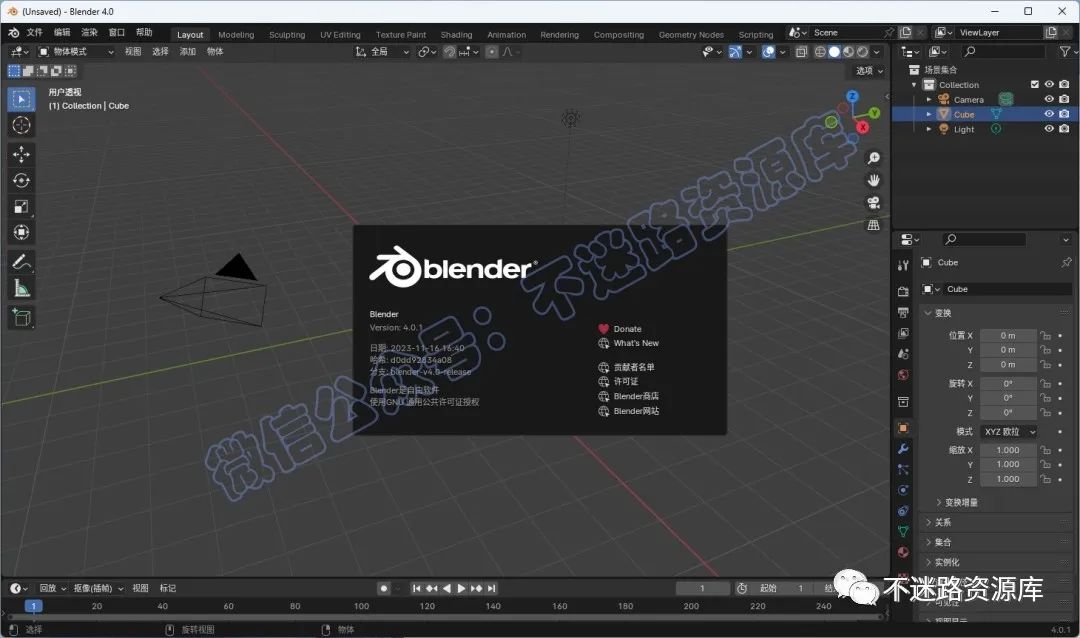Select the Rotate tool
1080x638 pixels.
(21, 181)
